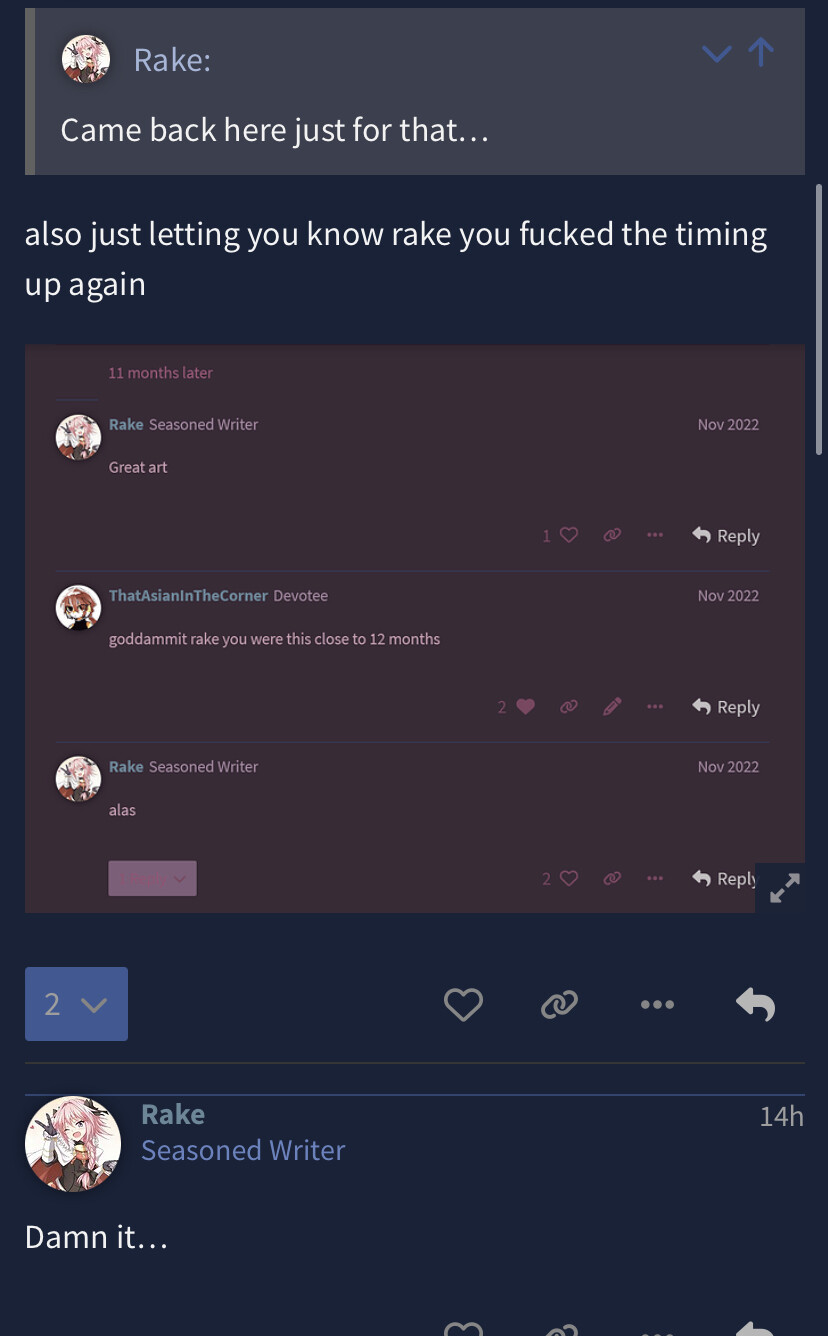Viewport: 828px width, 1336px height.
Task: Open more actions ellipsis below the post
Action: (657, 1004)
